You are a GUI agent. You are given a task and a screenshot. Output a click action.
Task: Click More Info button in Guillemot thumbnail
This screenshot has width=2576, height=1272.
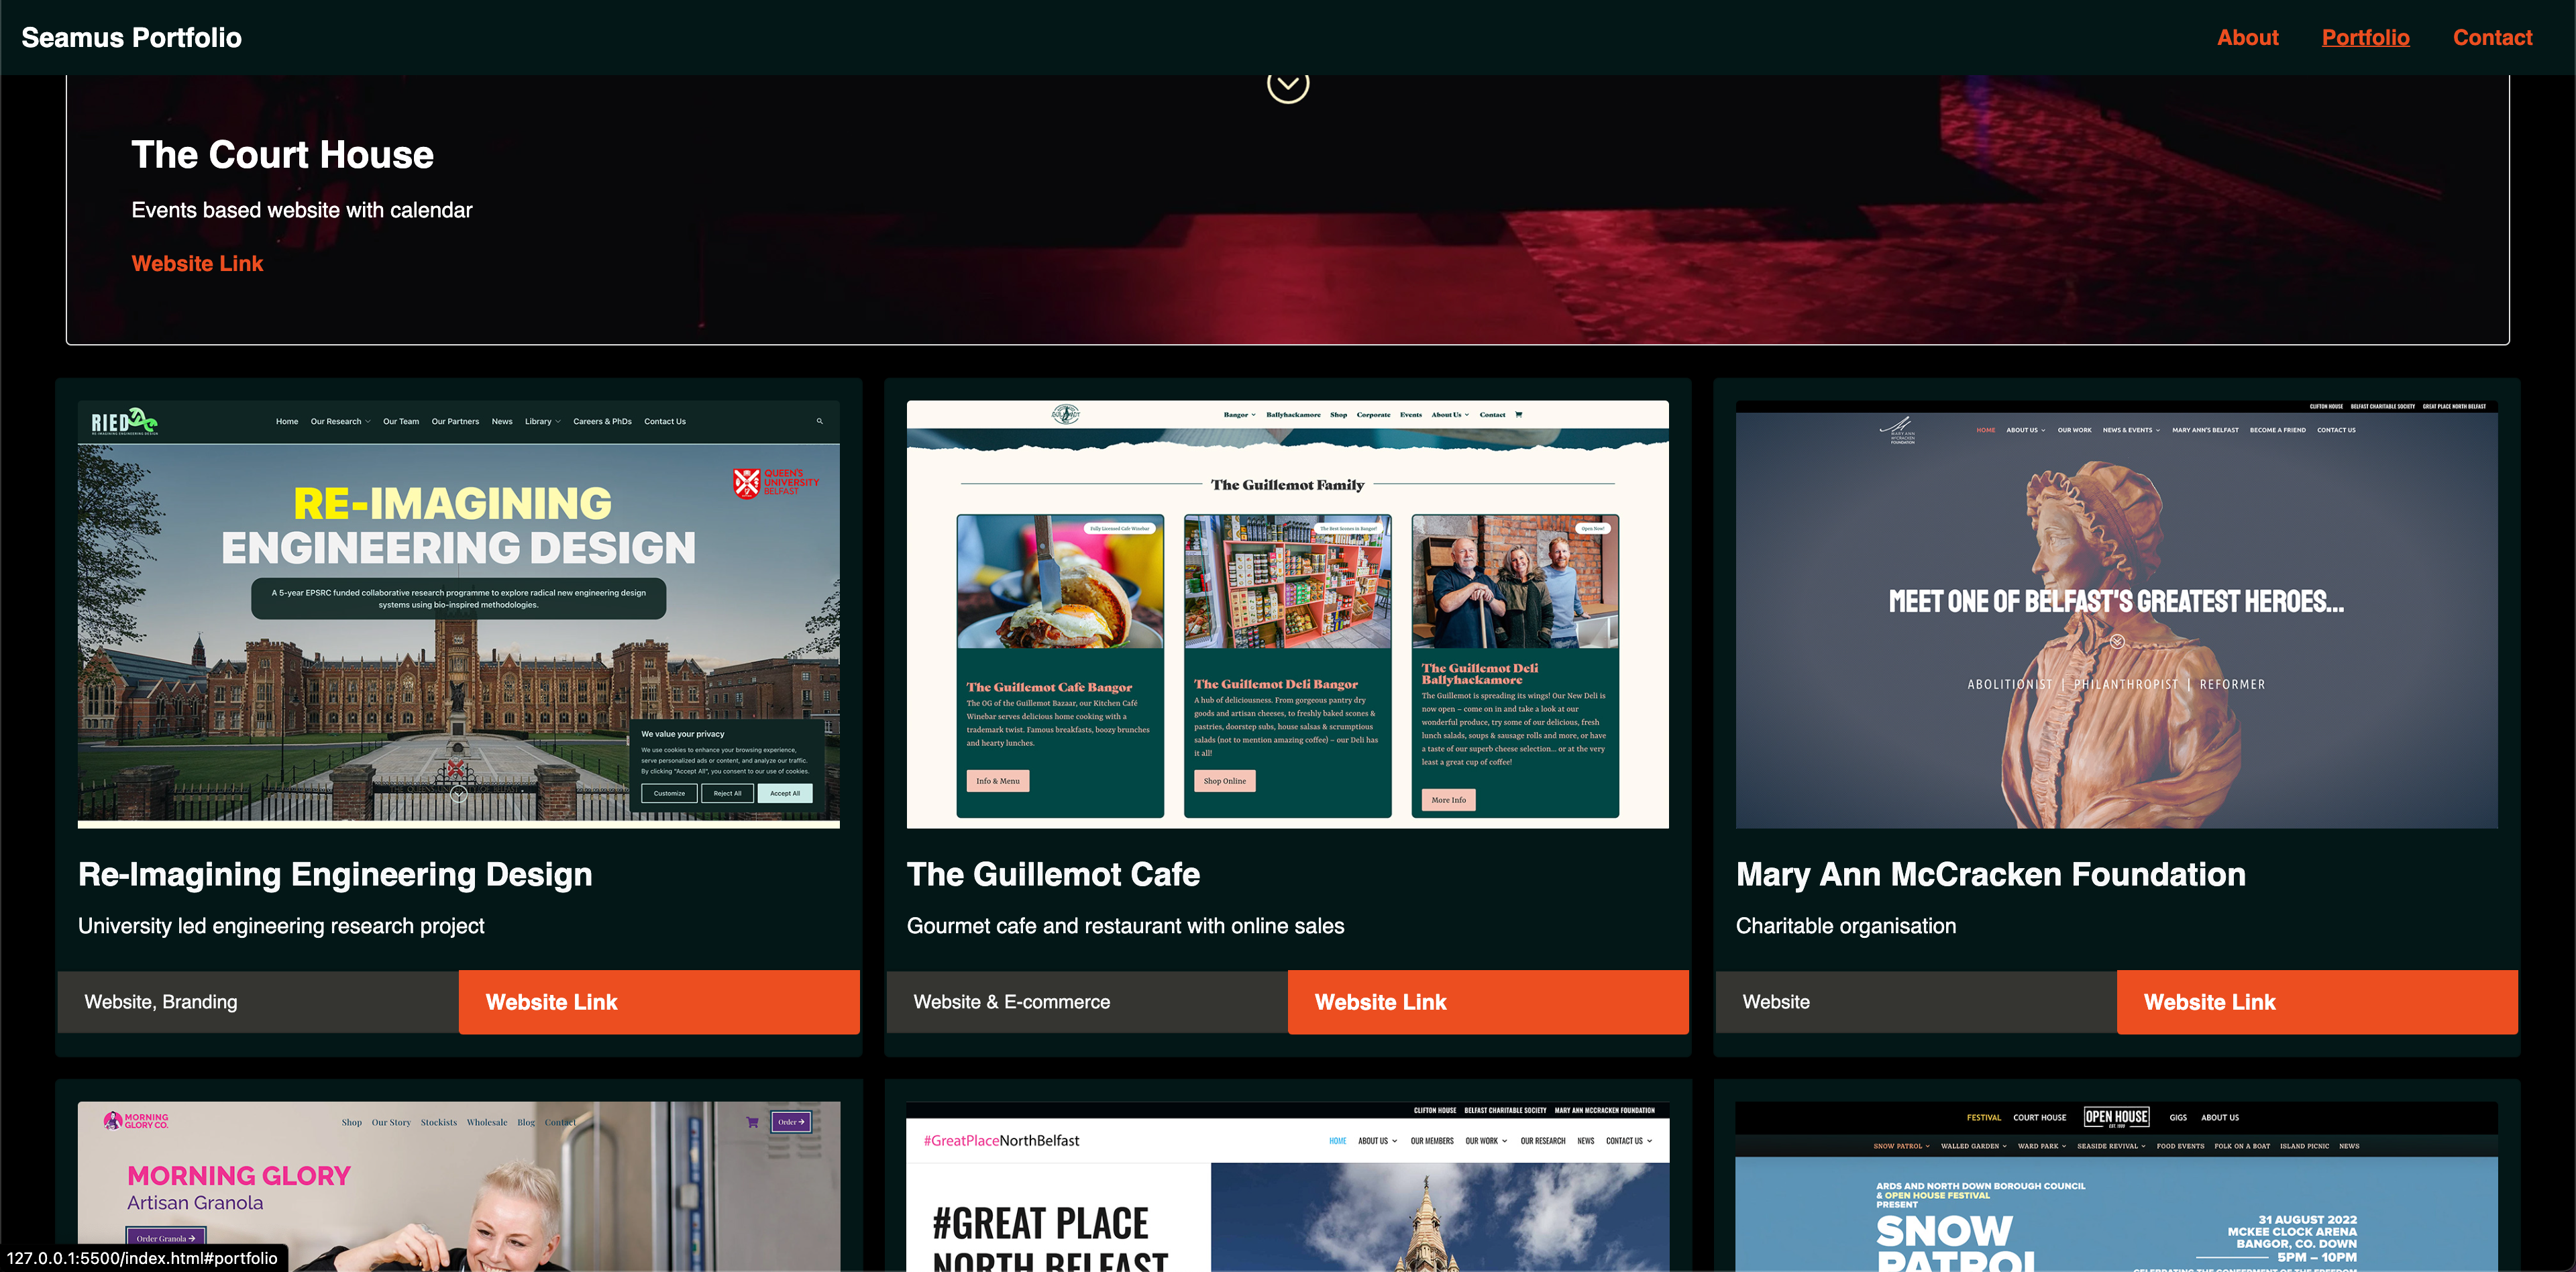1448,800
